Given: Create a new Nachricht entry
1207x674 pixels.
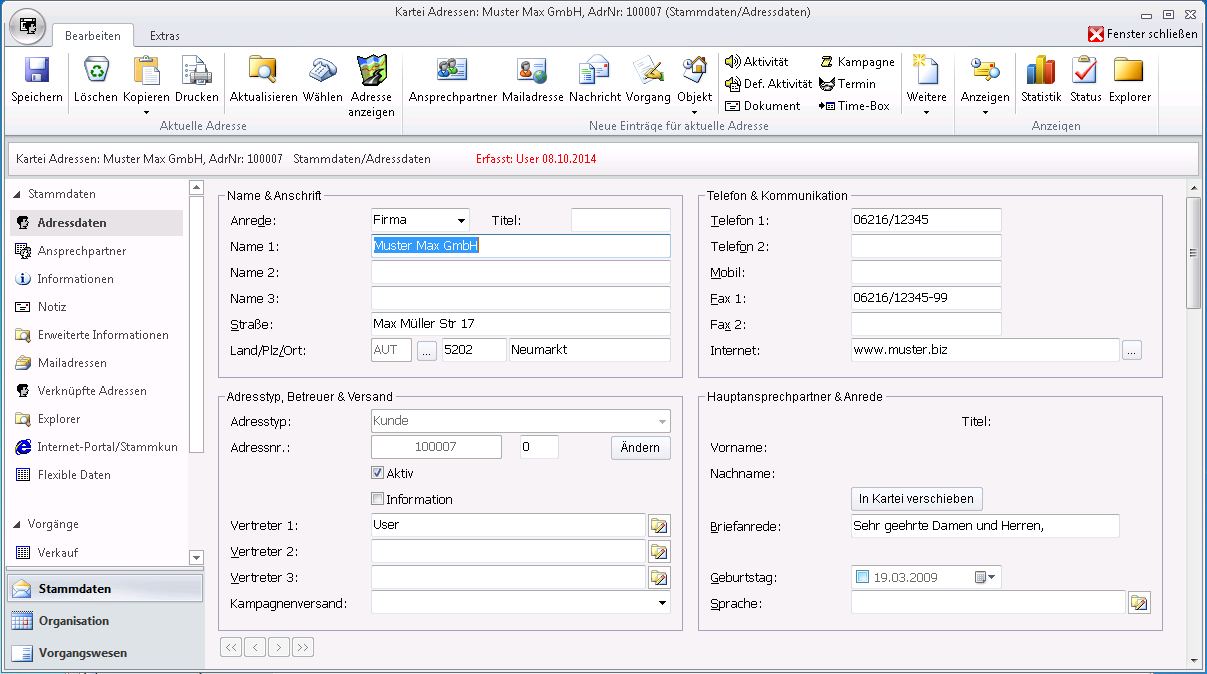Looking at the screenshot, I should click(595, 80).
